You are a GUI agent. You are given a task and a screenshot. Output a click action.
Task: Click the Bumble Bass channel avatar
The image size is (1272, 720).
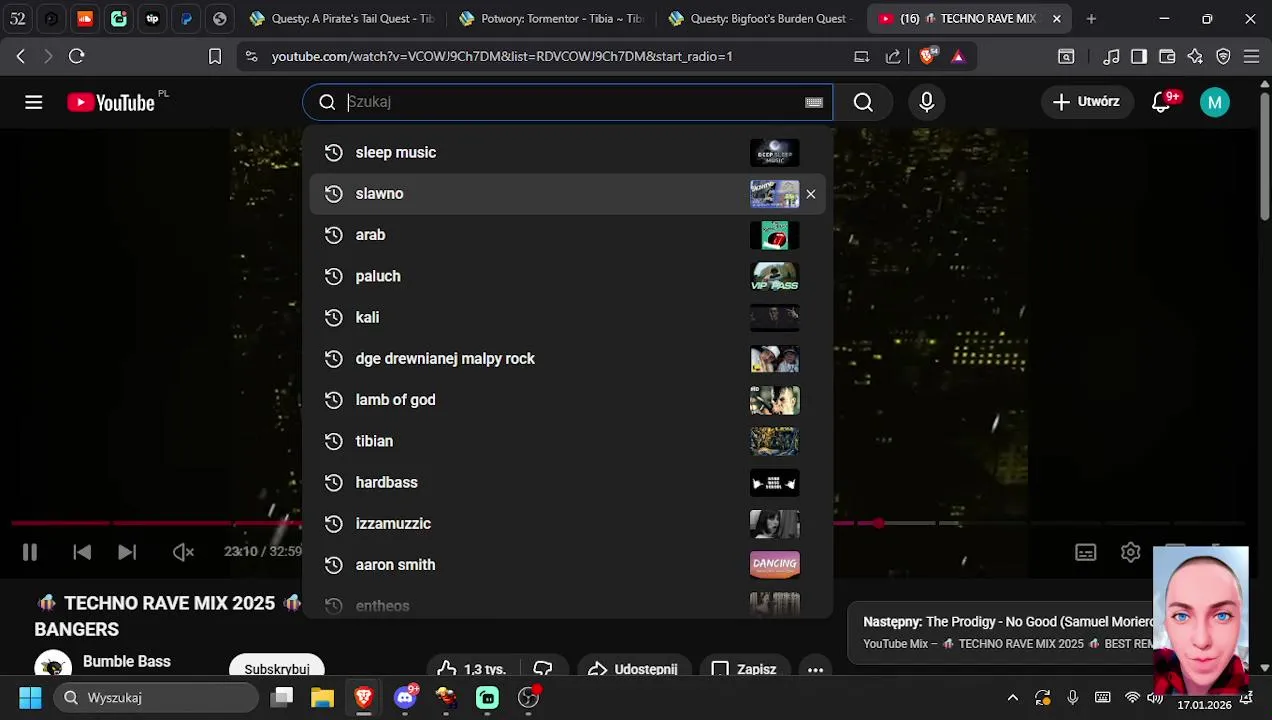(53, 665)
